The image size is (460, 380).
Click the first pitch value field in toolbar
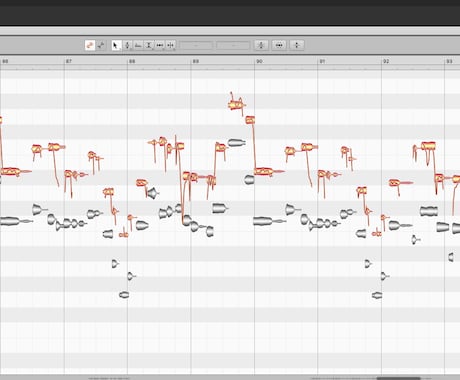196,45
